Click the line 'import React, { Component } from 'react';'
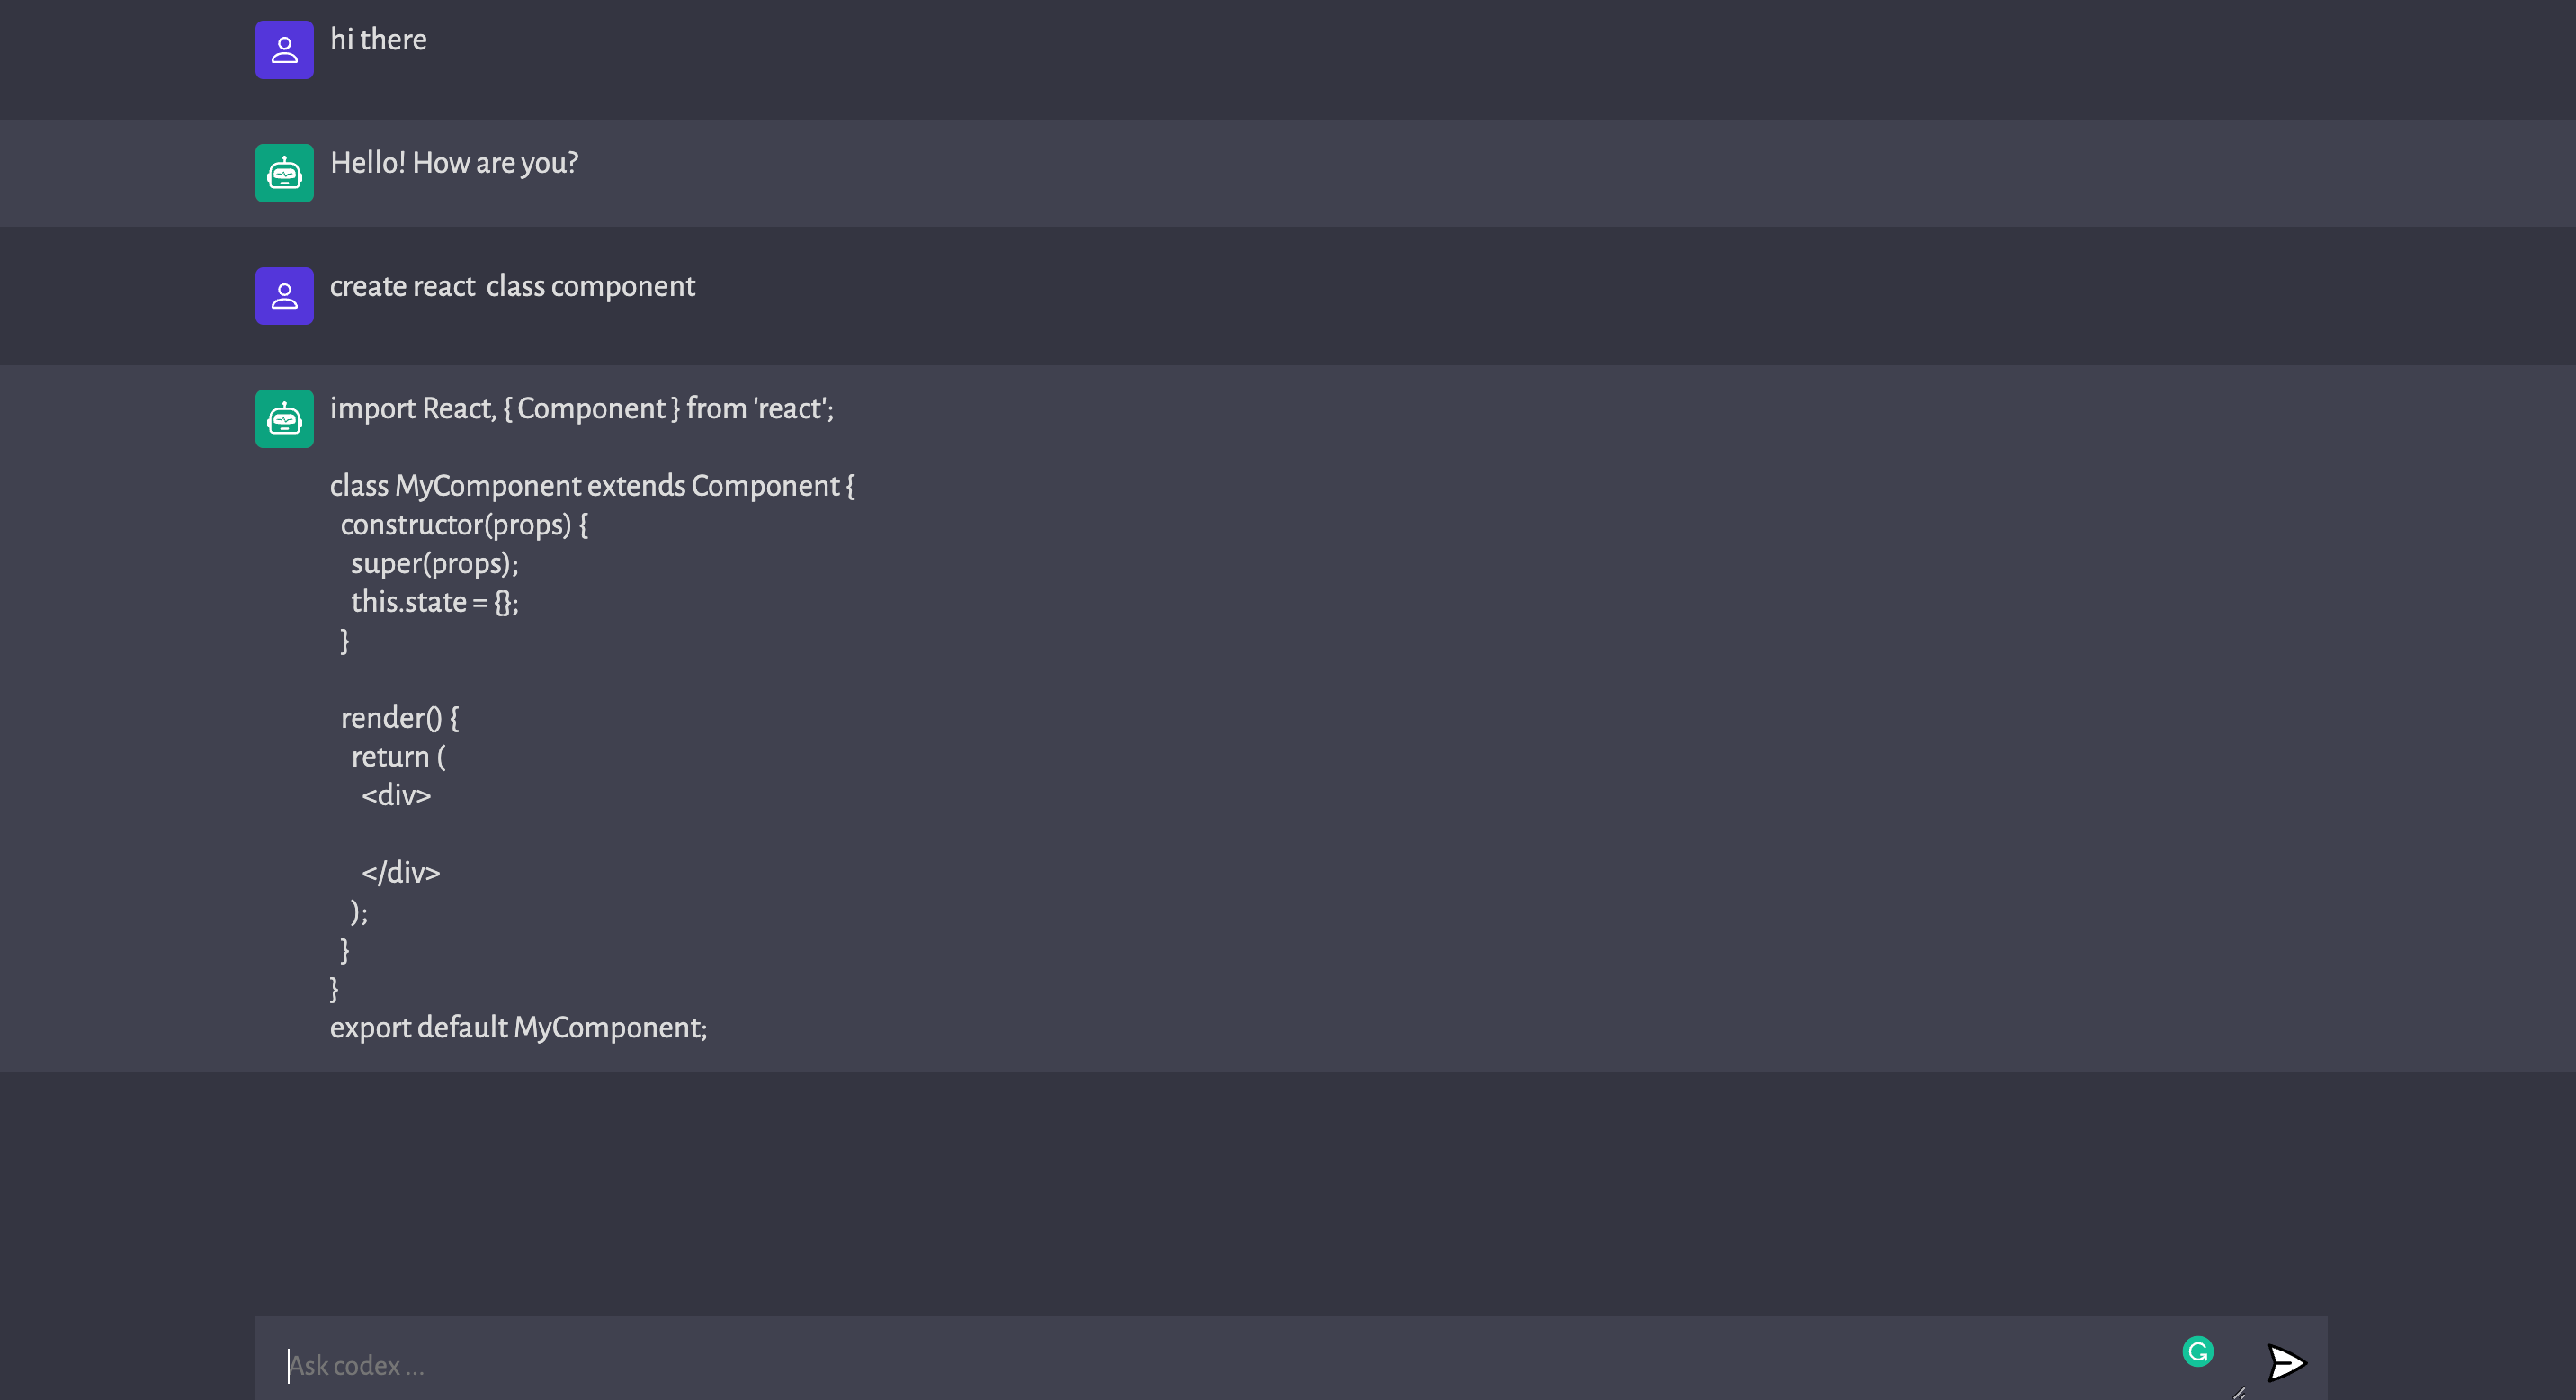 tap(581, 409)
